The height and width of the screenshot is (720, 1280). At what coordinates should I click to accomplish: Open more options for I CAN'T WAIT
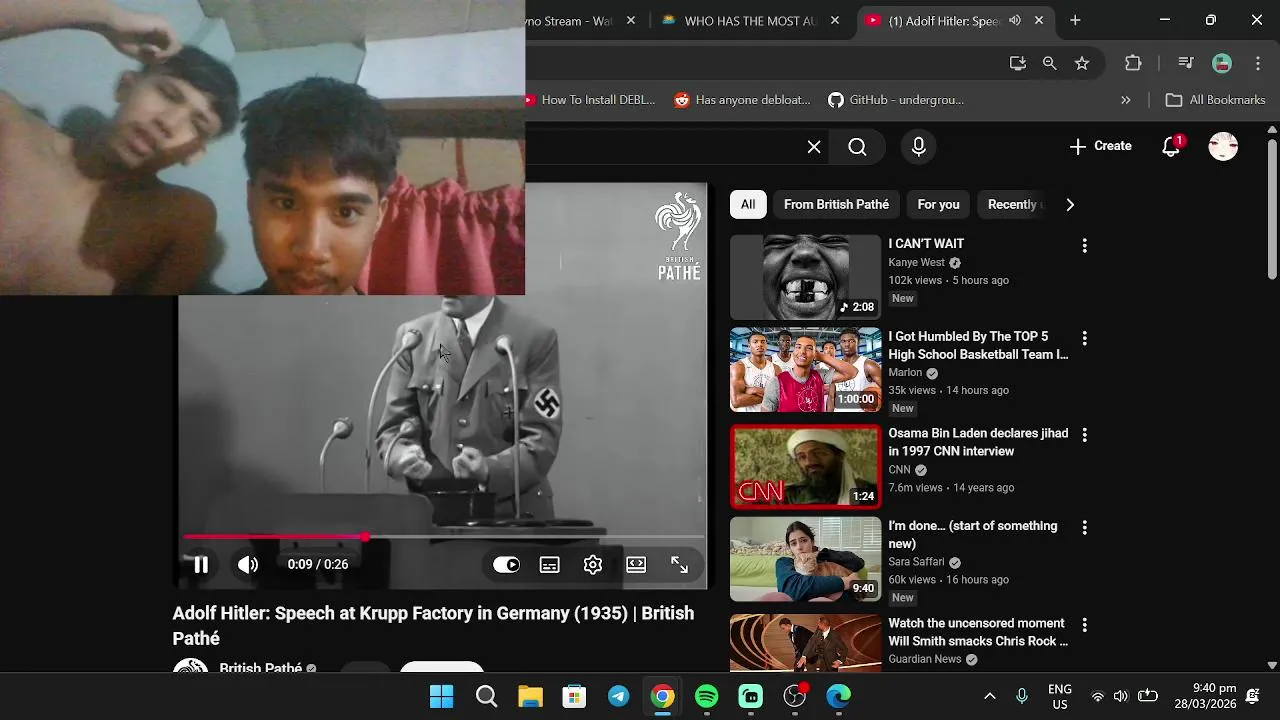click(x=1084, y=246)
